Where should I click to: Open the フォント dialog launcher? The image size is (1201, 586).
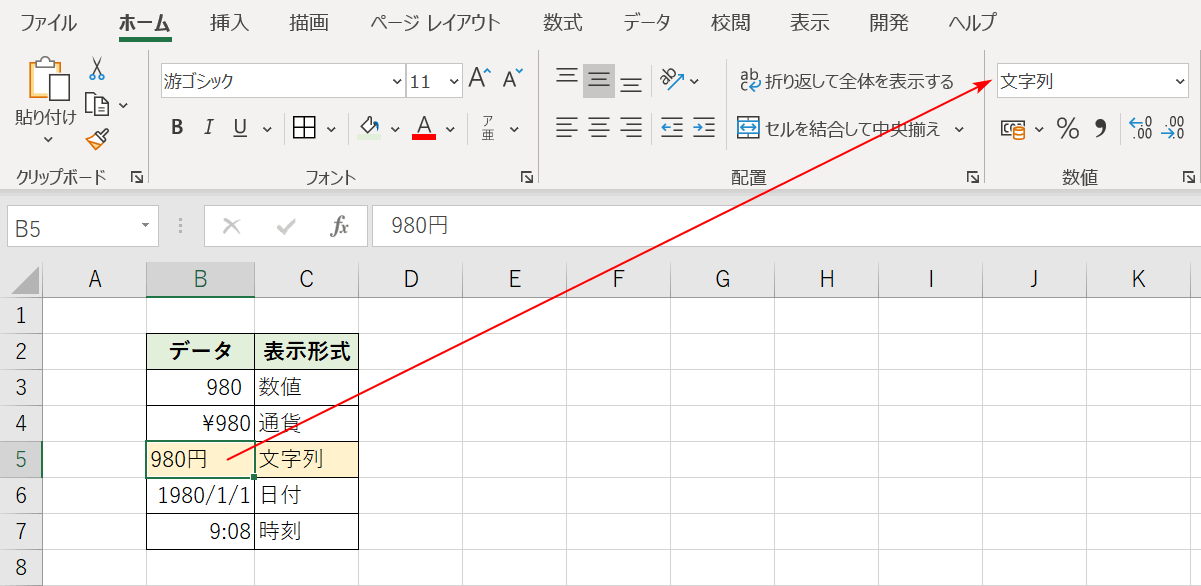pos(527,177)
